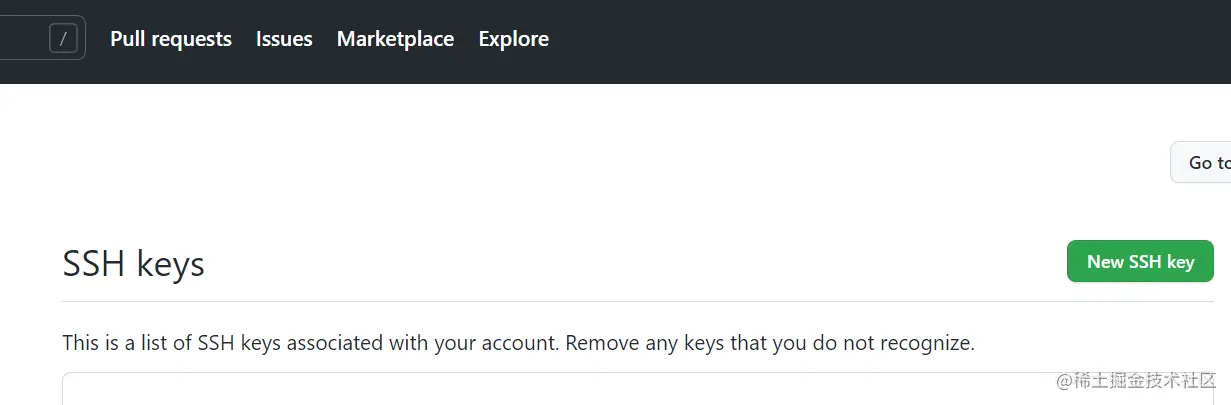Focus the search field left of slash key

(22, 39)
